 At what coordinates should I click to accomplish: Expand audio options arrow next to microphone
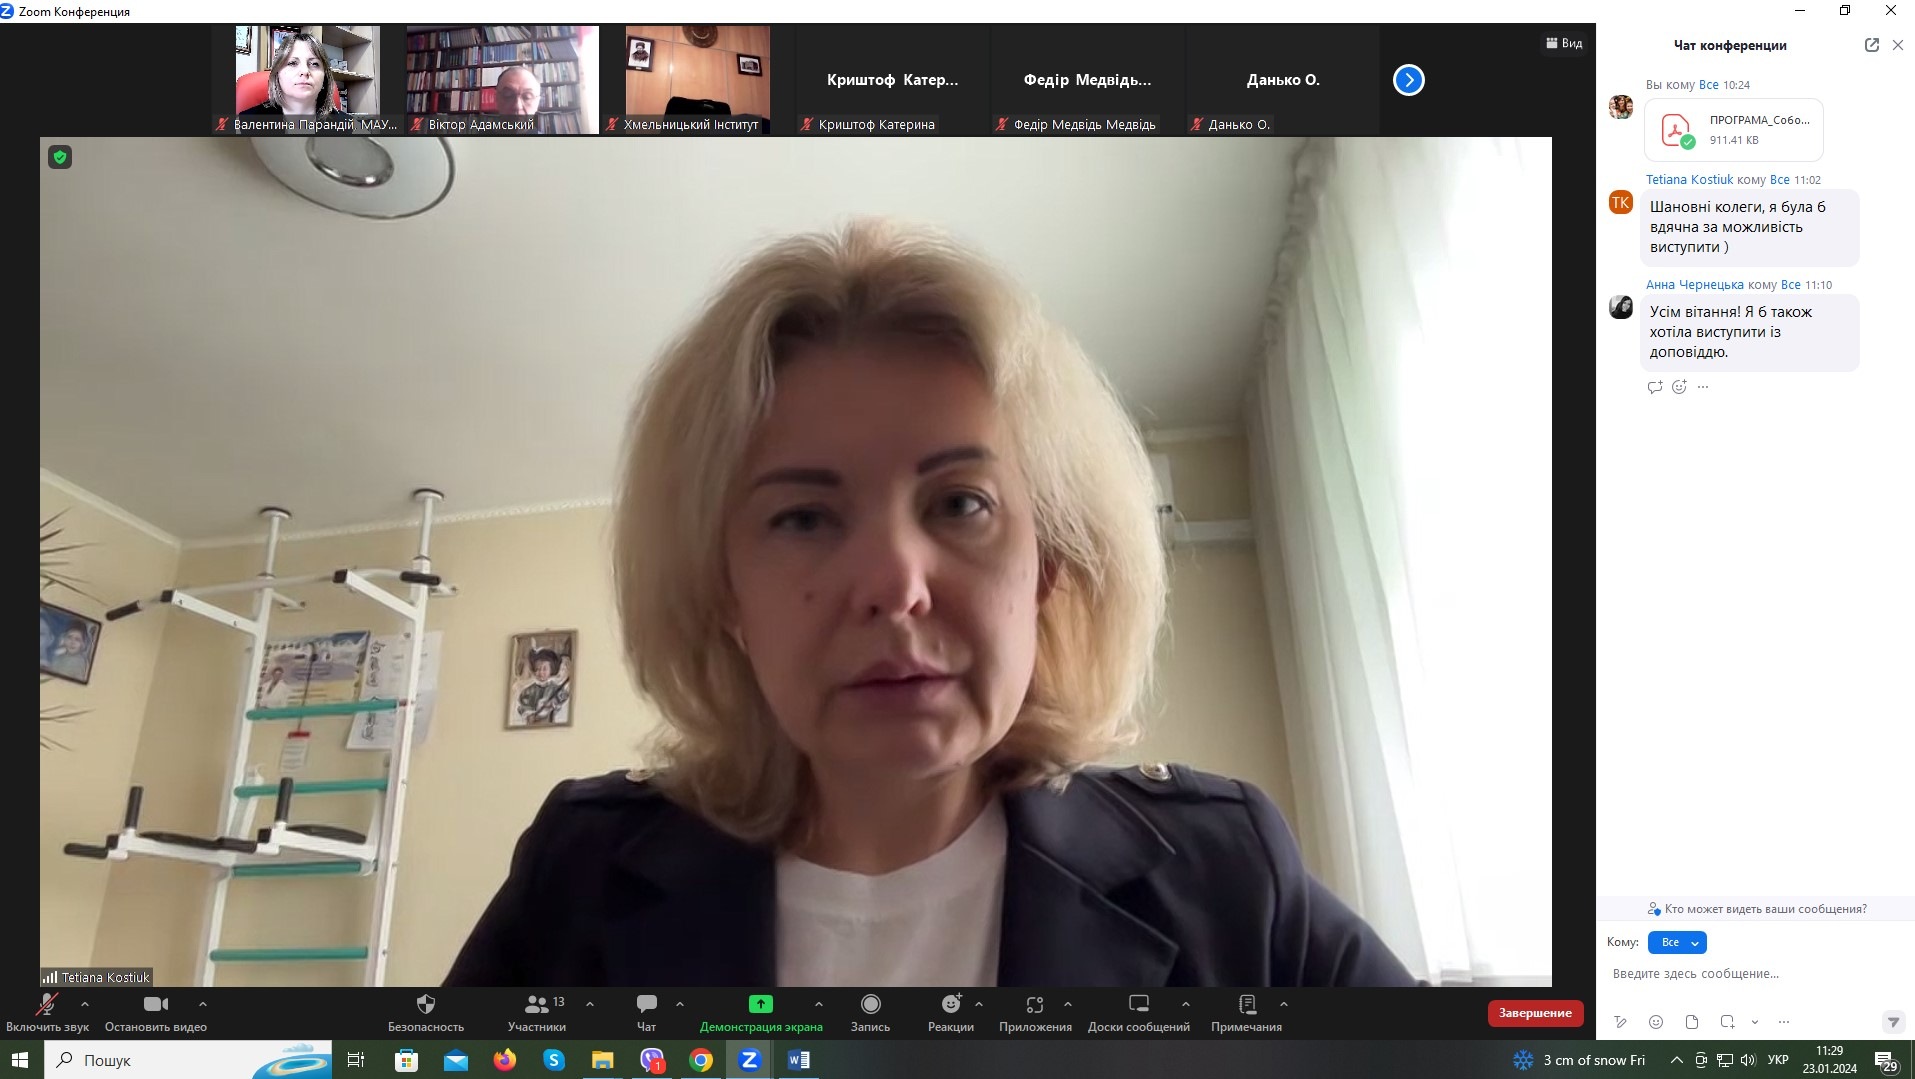tap(85, 1004)
